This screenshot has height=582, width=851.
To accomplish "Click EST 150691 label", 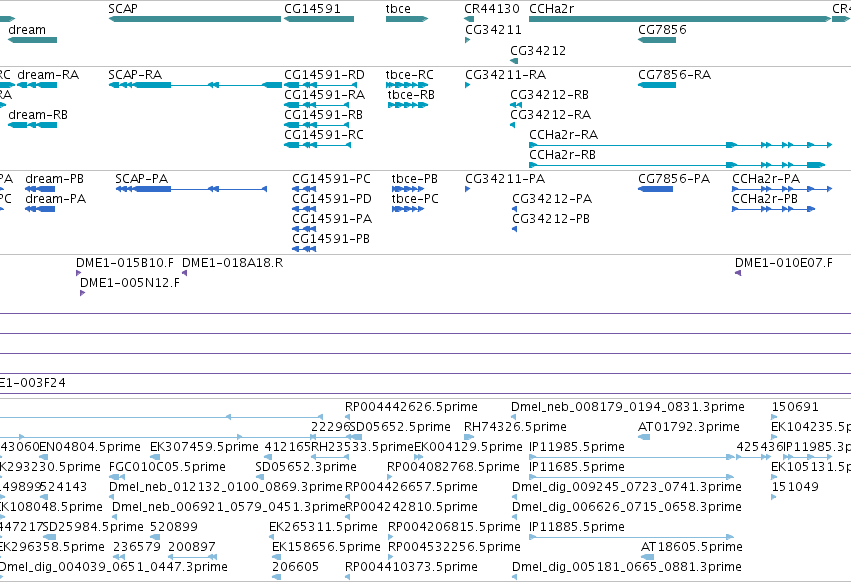I will pos(795,407).
